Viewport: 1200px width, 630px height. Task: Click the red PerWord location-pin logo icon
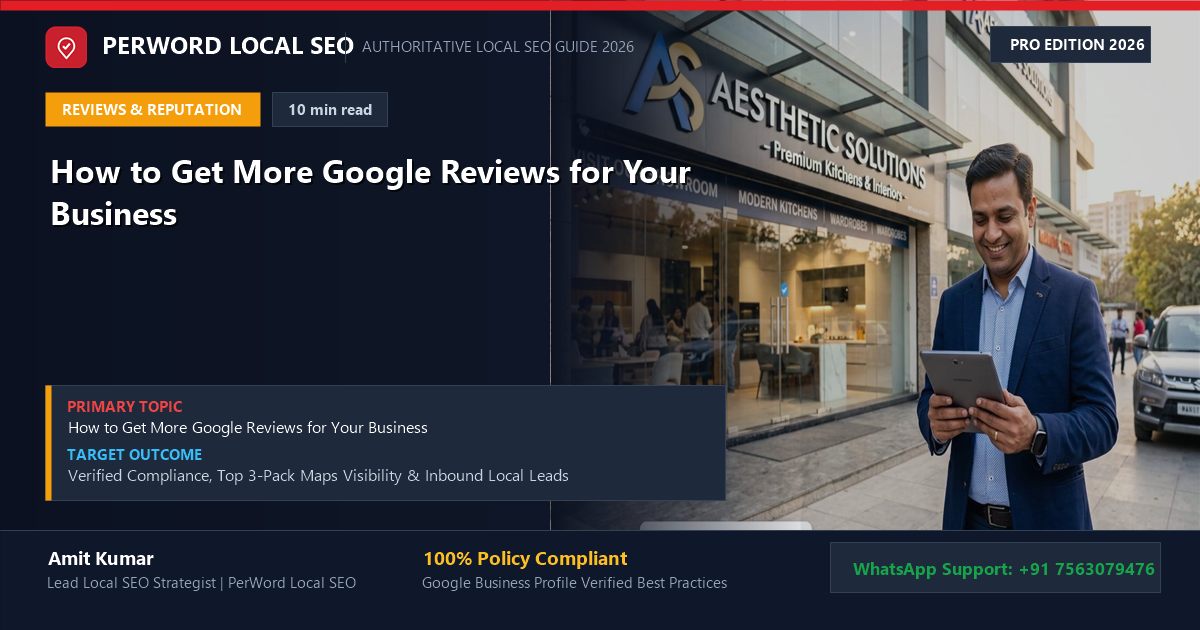[x=66, y=47]
